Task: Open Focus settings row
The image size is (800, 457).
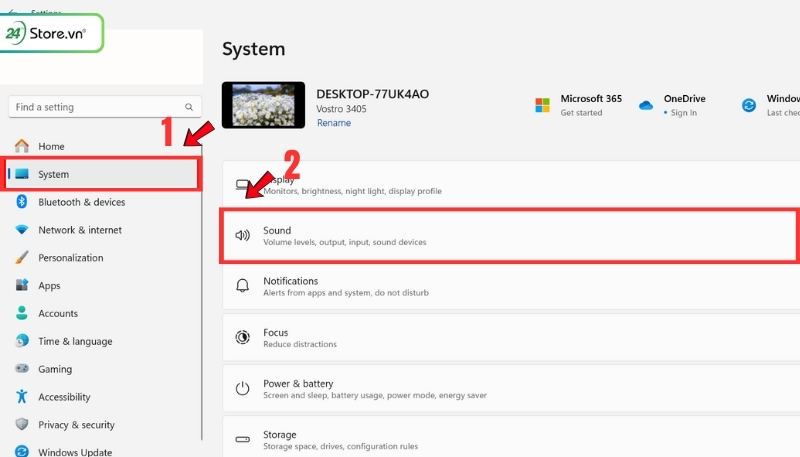Action: pyautogui.click(x=511, y=337)
